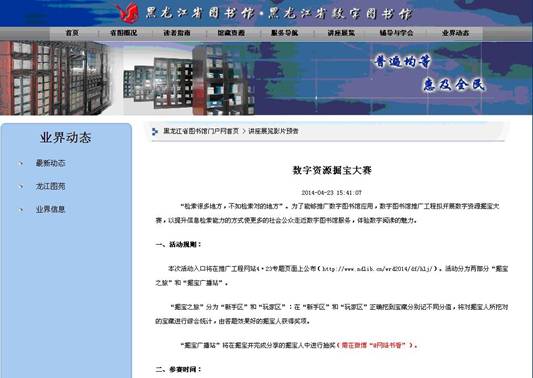Select 讲座展览 navigation item
Image resolution: width=533 pixels, height=378 pixels.
pyautogui.click(x=341, y=33)
